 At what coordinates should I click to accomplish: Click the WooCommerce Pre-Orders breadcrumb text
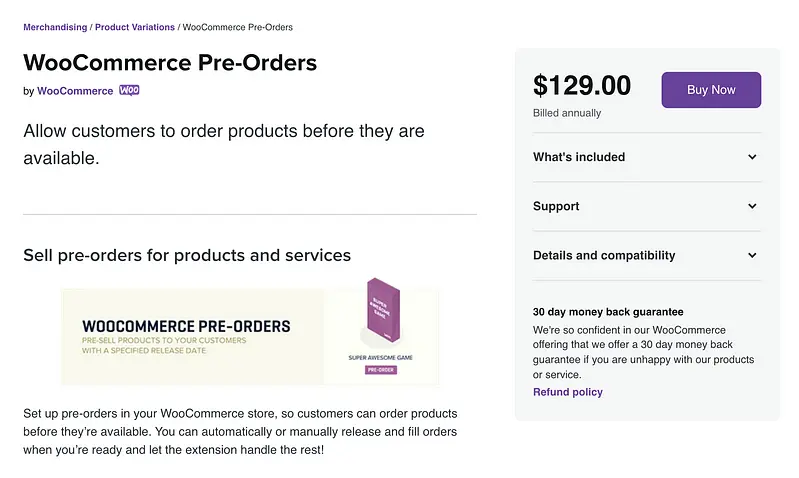[x=238, y=27]
